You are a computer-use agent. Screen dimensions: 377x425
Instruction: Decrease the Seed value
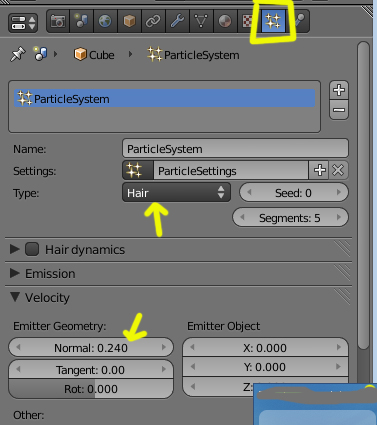click(x=249, y=192)
